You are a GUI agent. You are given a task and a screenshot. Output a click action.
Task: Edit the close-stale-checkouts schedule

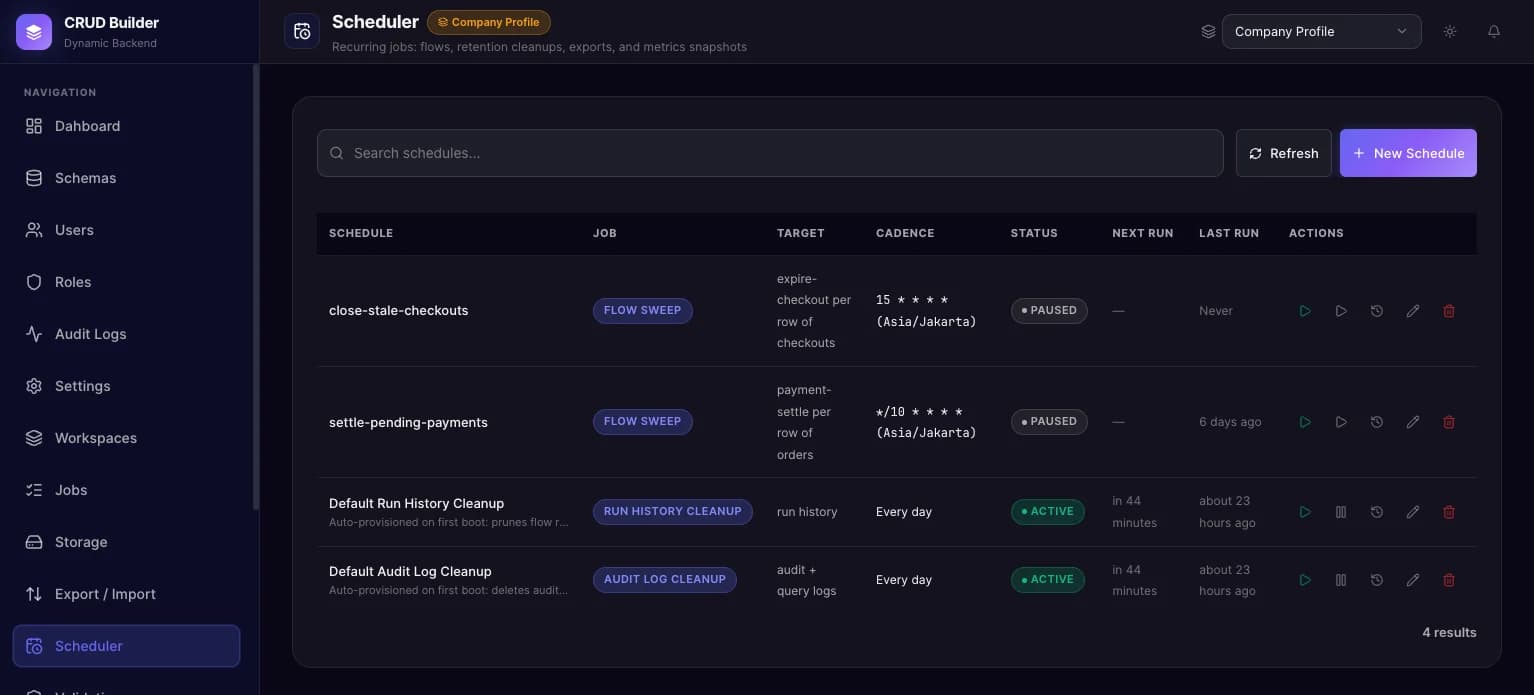(x=1413, y=311)
